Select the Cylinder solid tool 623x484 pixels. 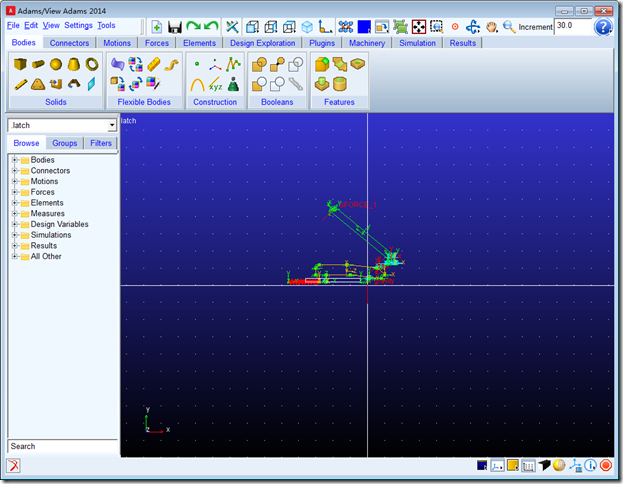click(x=38, y=64)
